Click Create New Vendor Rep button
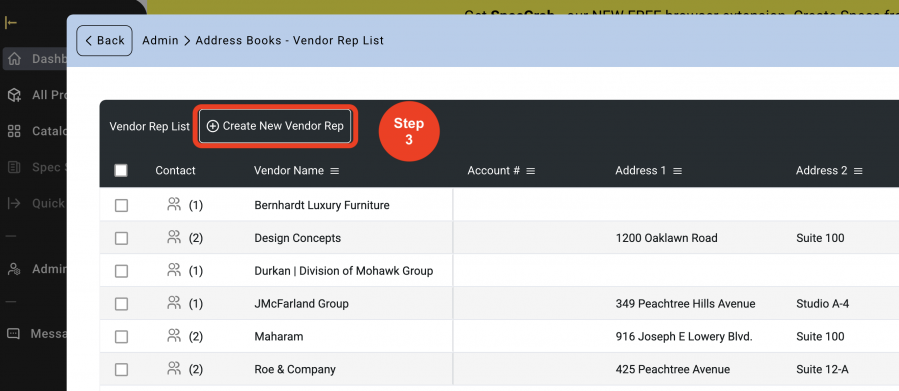This screenshot has height=391, width=899. [x=275, y=126]
